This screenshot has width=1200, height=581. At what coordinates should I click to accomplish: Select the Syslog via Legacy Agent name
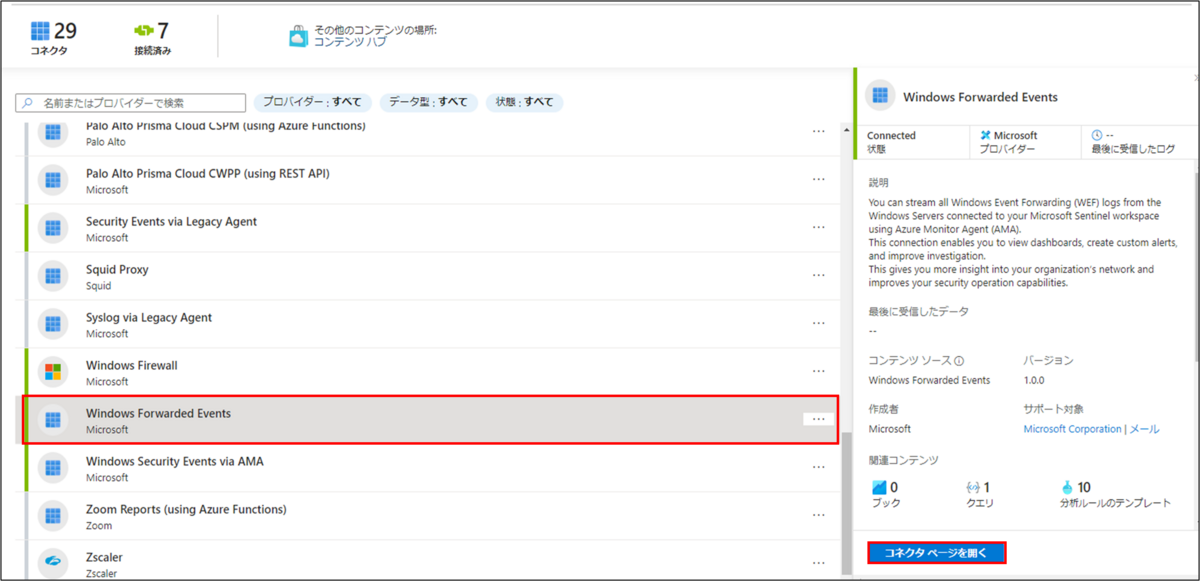tap(149, 317)
